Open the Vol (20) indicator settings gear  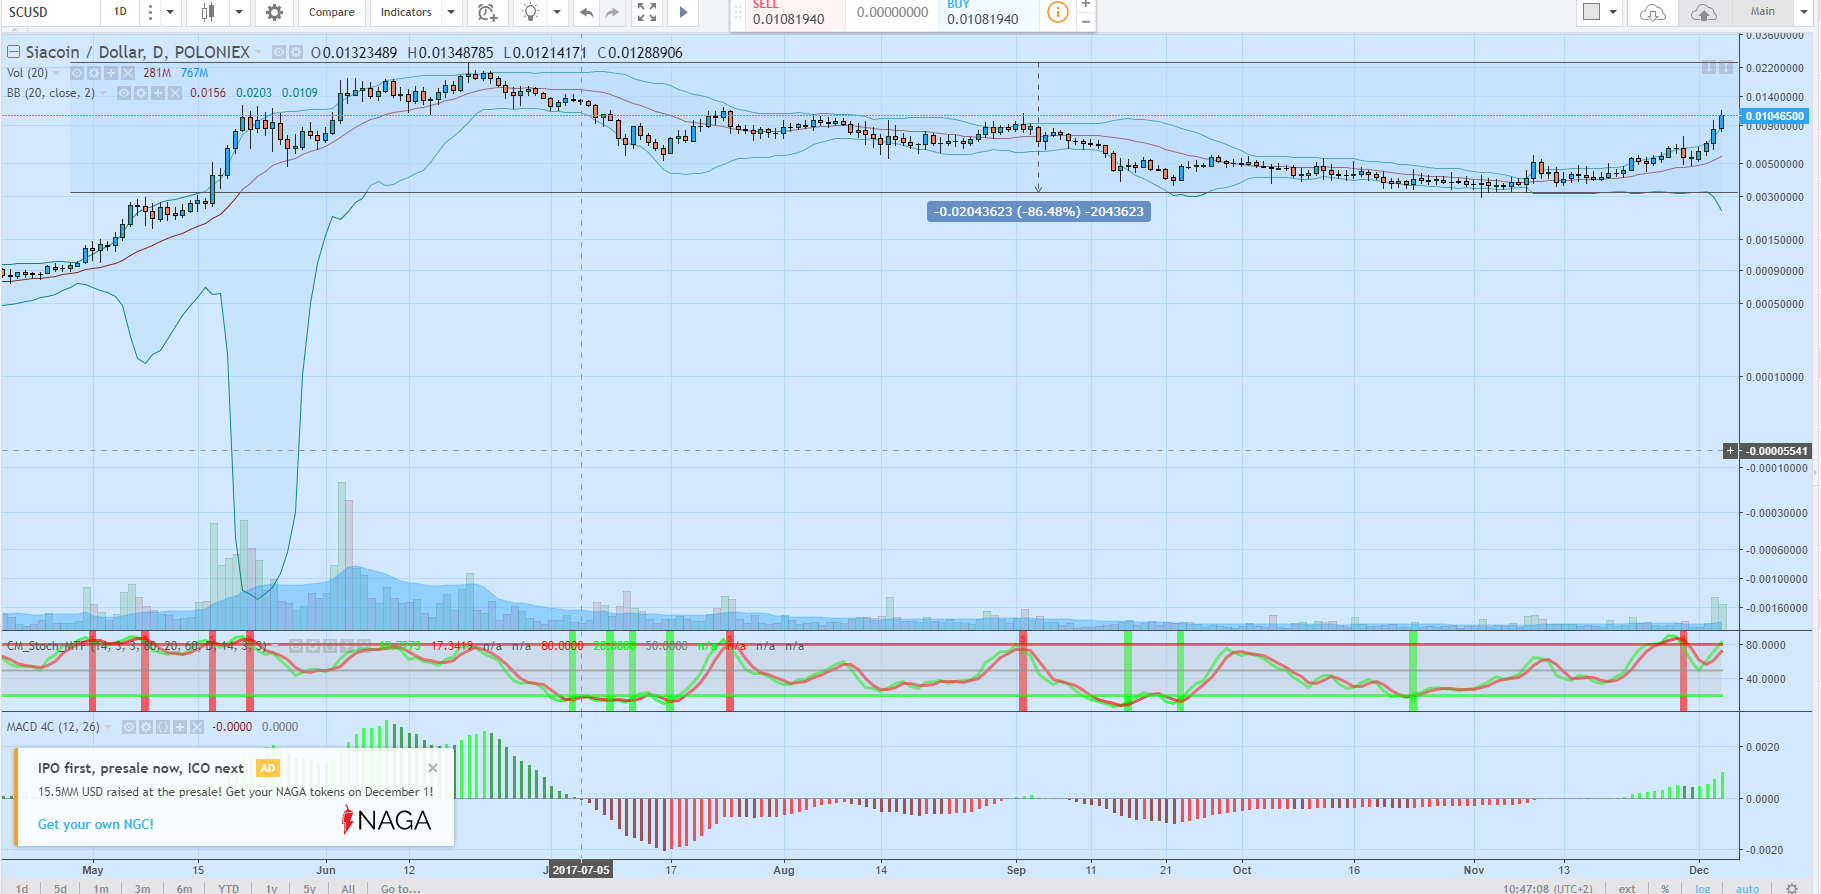click(93, 73)
